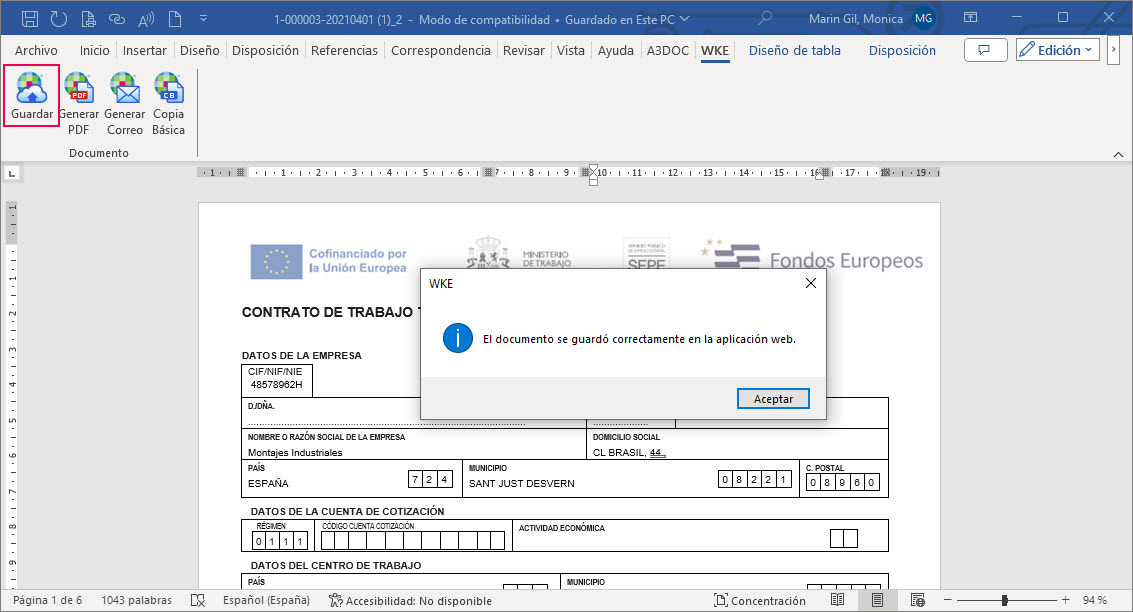The width and height of the screenshot is (1133, 612).
Task: Open the search magnifier in title bar
Action: tap(765, 18)
